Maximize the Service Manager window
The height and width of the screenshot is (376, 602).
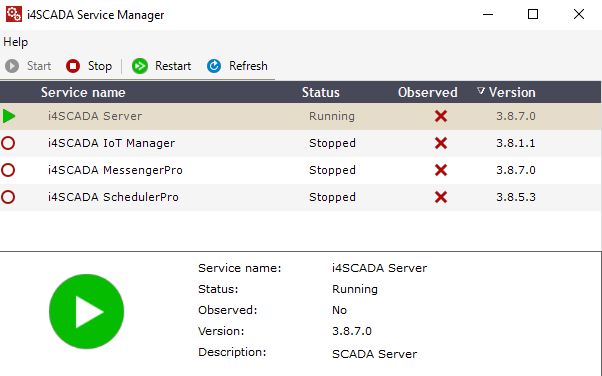pyautogui.click(x=533, y=15)
